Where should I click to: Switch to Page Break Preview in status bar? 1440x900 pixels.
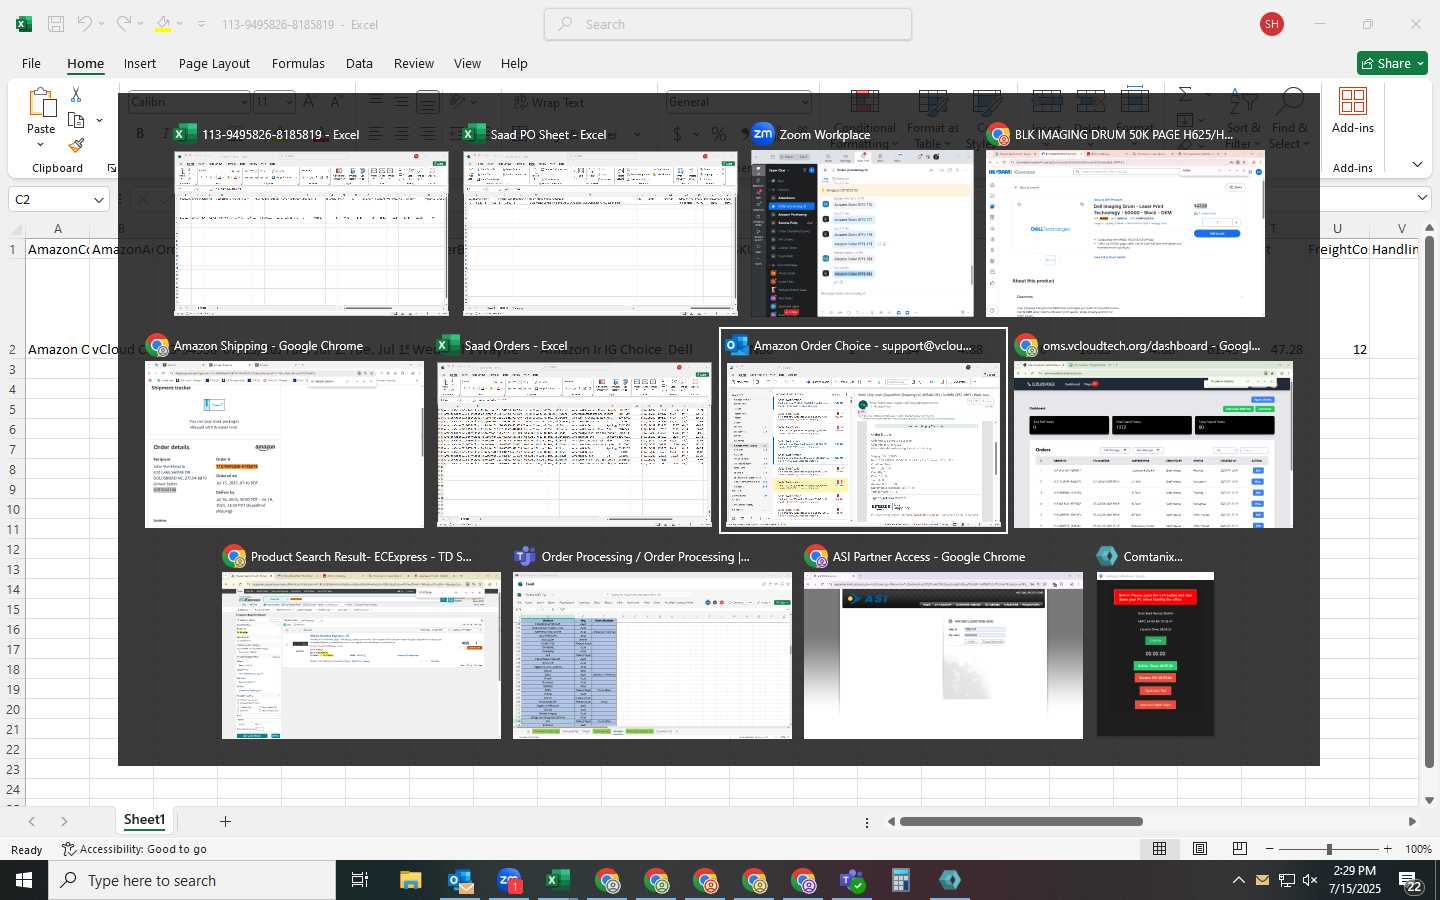1240,849
